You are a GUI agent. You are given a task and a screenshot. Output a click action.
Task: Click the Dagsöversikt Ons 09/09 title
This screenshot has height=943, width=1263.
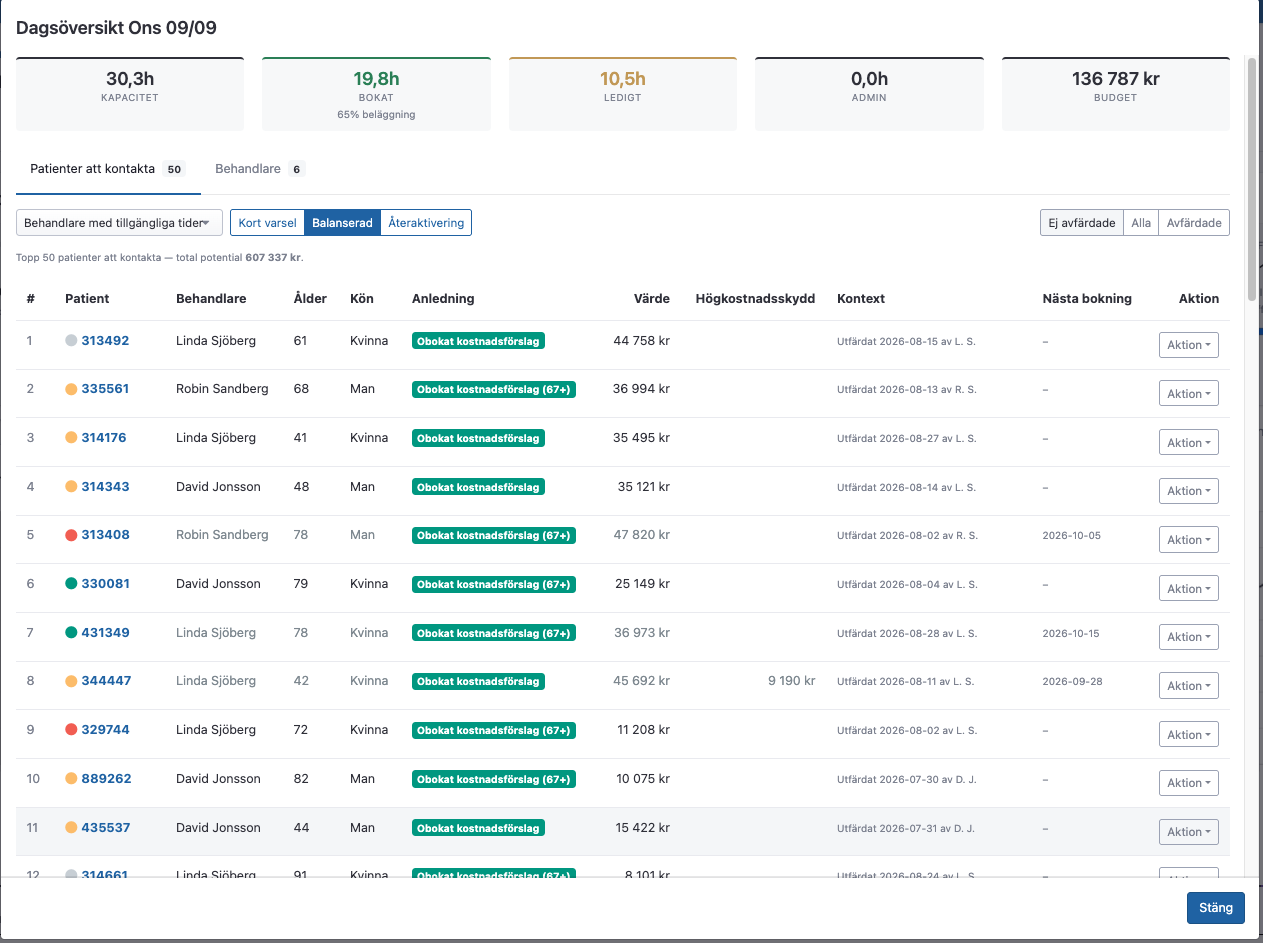pyautogui.click(x=116, y=28)
